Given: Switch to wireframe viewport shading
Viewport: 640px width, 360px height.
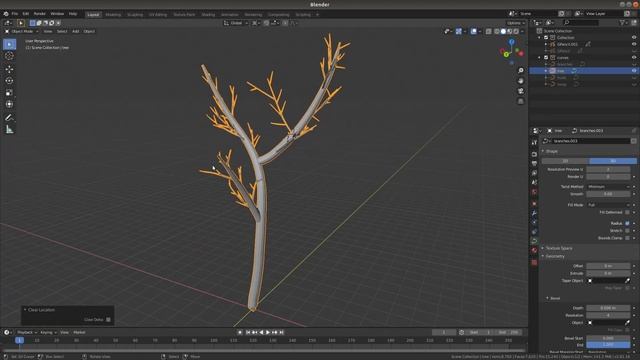Looking at the screenshot, I should tap(497, 31).
